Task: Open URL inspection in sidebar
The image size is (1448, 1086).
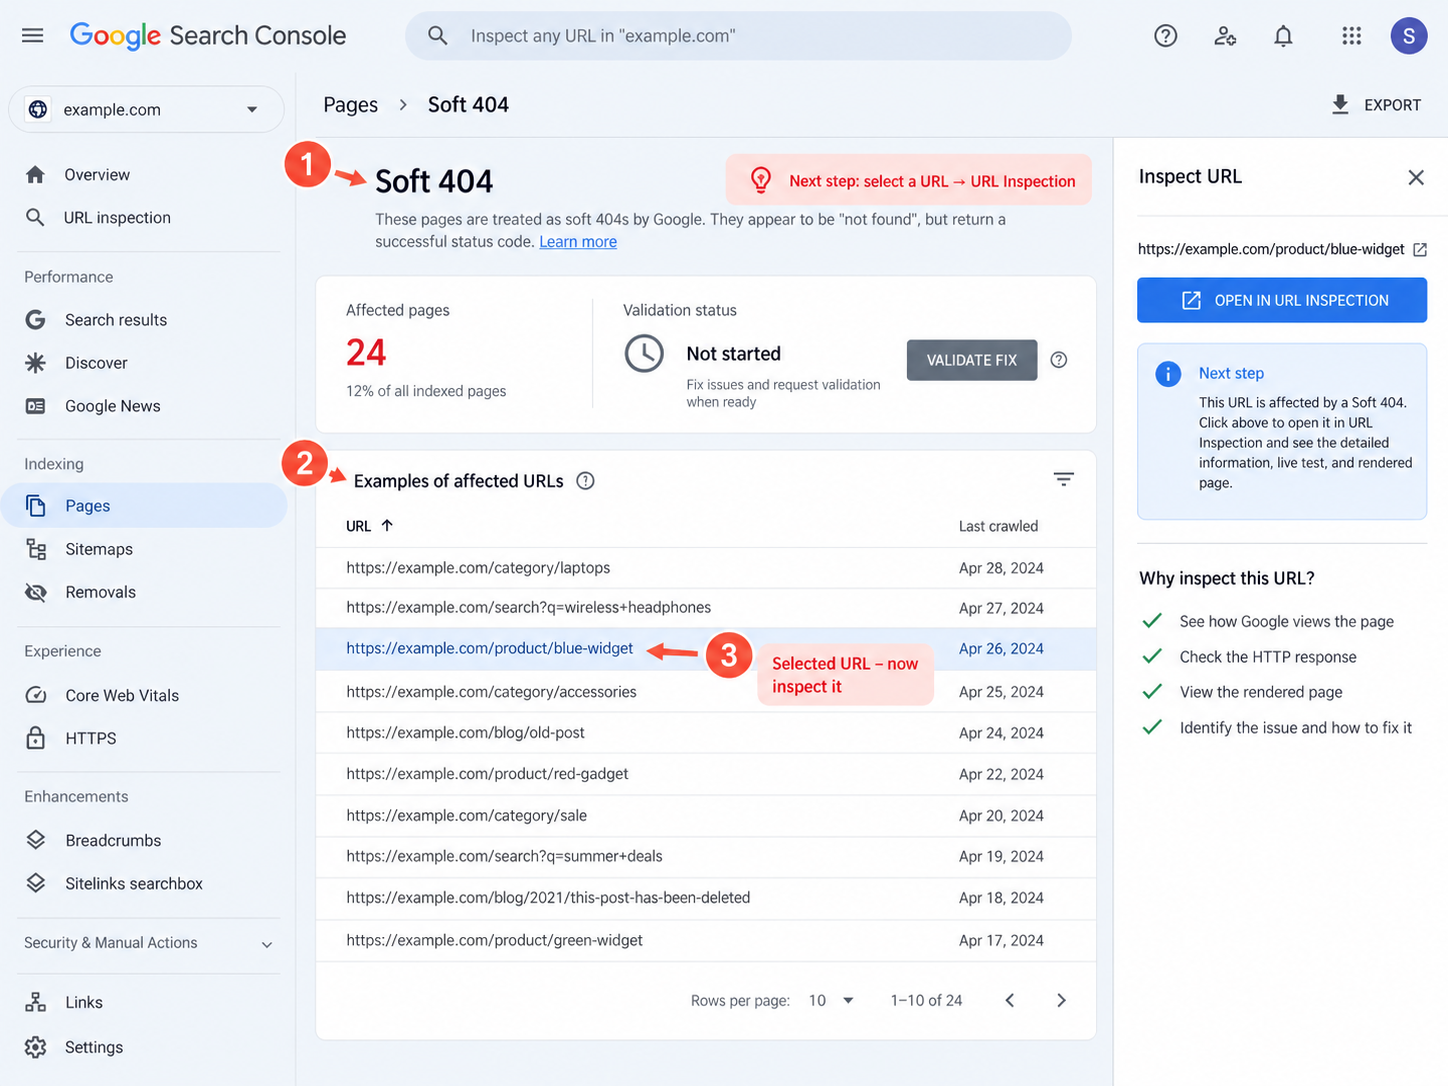Action: pyautogui.click(x=117, y=218)
